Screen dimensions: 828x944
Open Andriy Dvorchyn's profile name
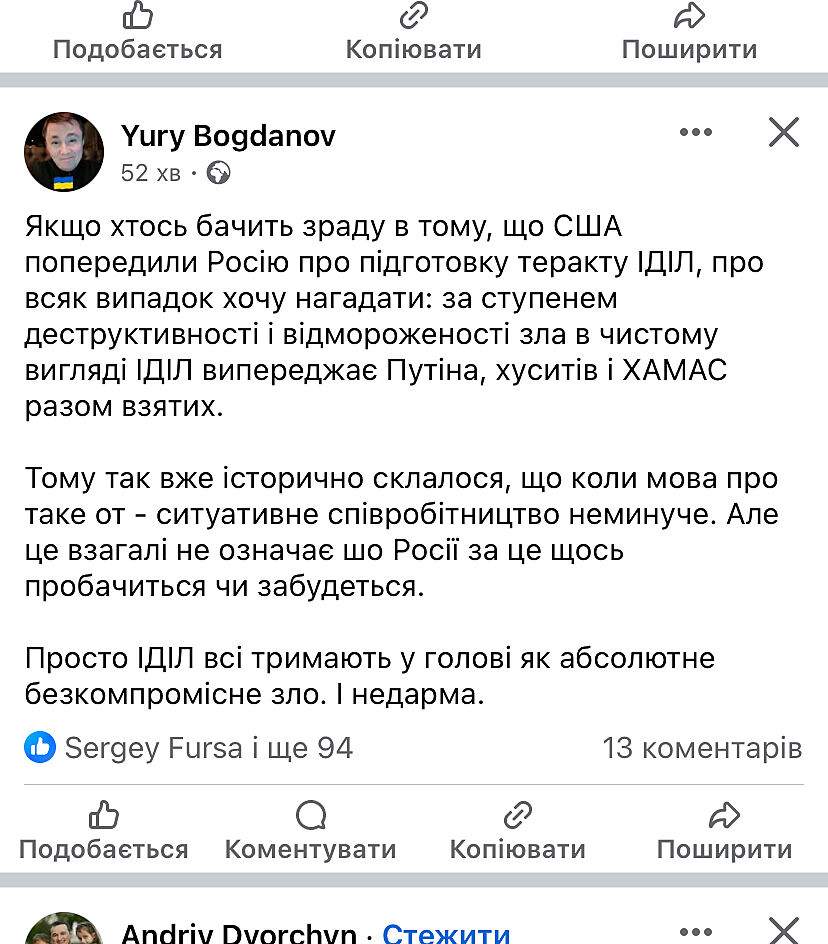tap(238, 934)
